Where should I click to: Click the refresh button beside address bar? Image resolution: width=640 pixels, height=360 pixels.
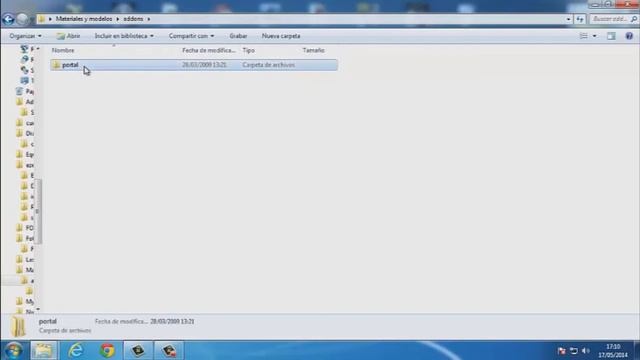[580, 19]
